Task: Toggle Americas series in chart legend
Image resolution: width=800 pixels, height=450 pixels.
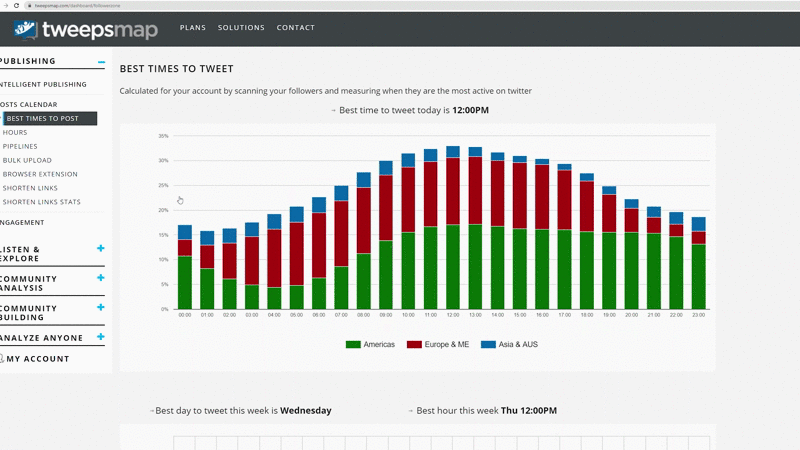Action: (x=370, y=345)
